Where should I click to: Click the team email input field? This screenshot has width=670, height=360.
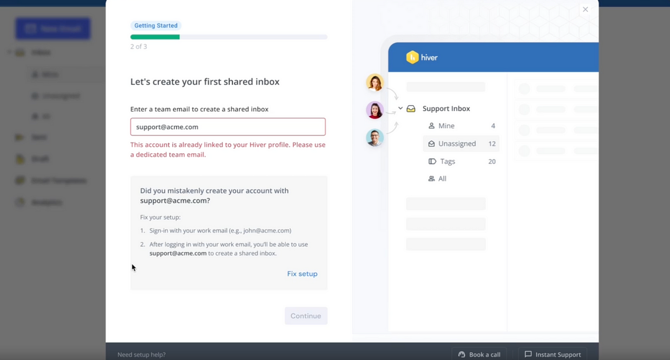(x=228, y=127)
